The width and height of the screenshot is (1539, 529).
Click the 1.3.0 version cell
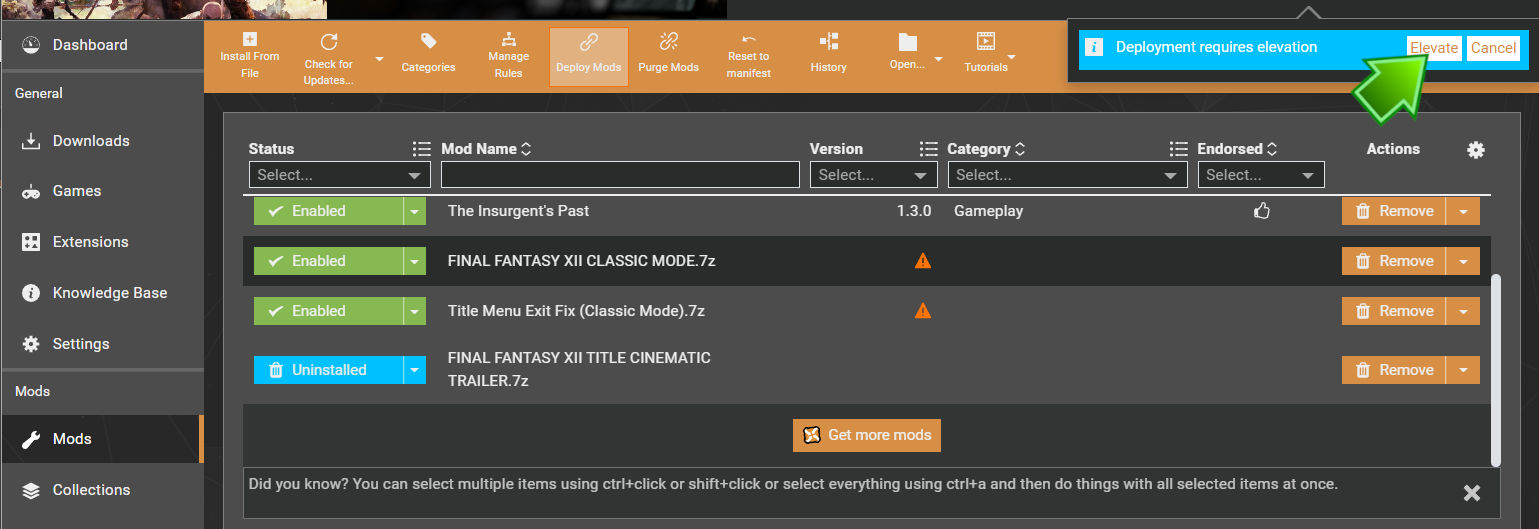pyautogui.click(x=914, y=211)
